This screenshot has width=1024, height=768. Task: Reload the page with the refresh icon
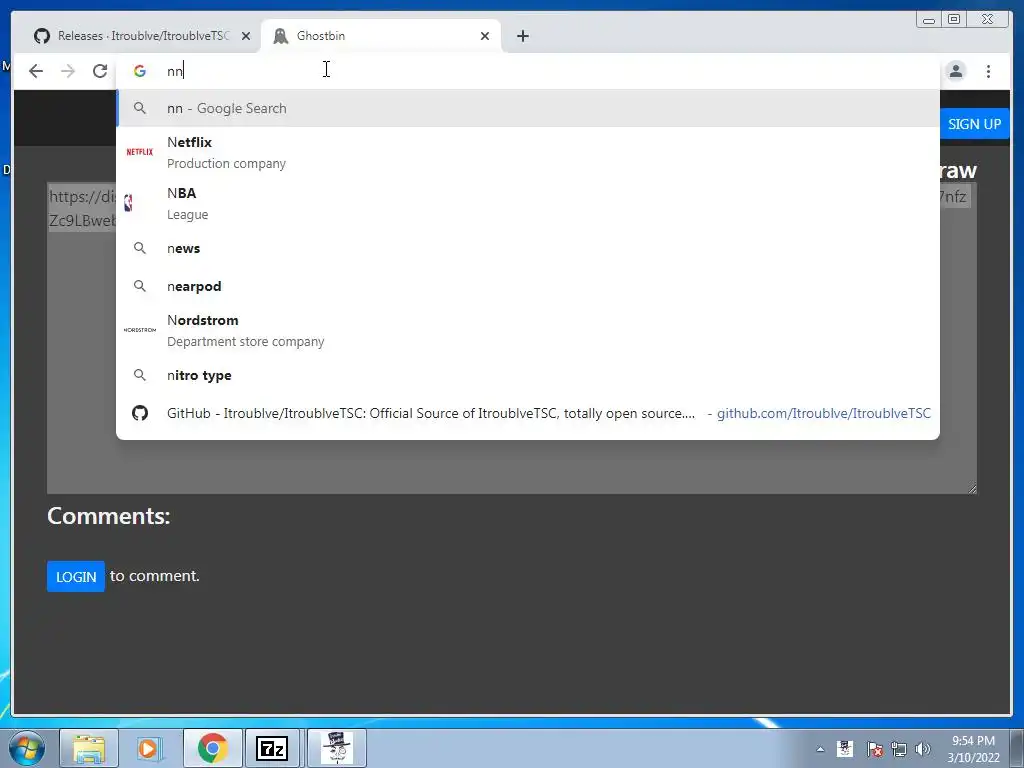point(99,71)
